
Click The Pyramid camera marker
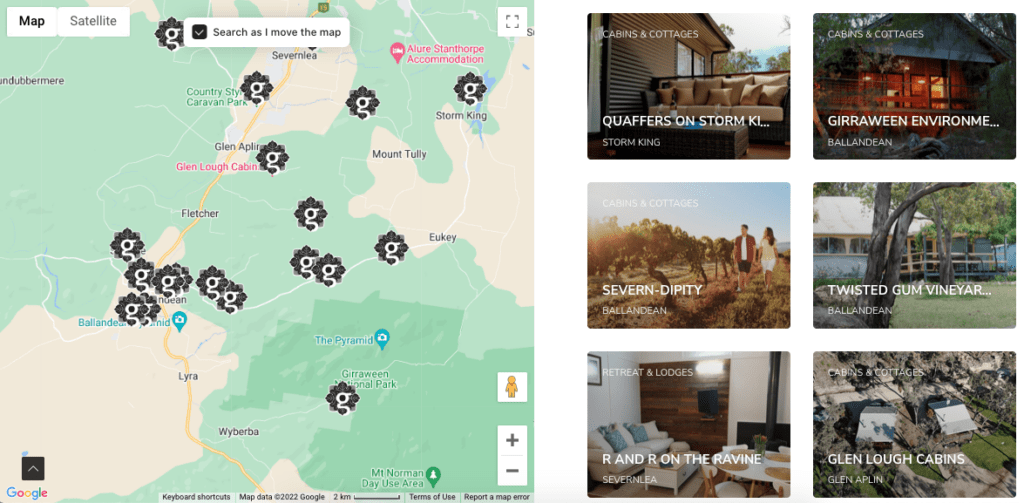click(x=383, y=338)
